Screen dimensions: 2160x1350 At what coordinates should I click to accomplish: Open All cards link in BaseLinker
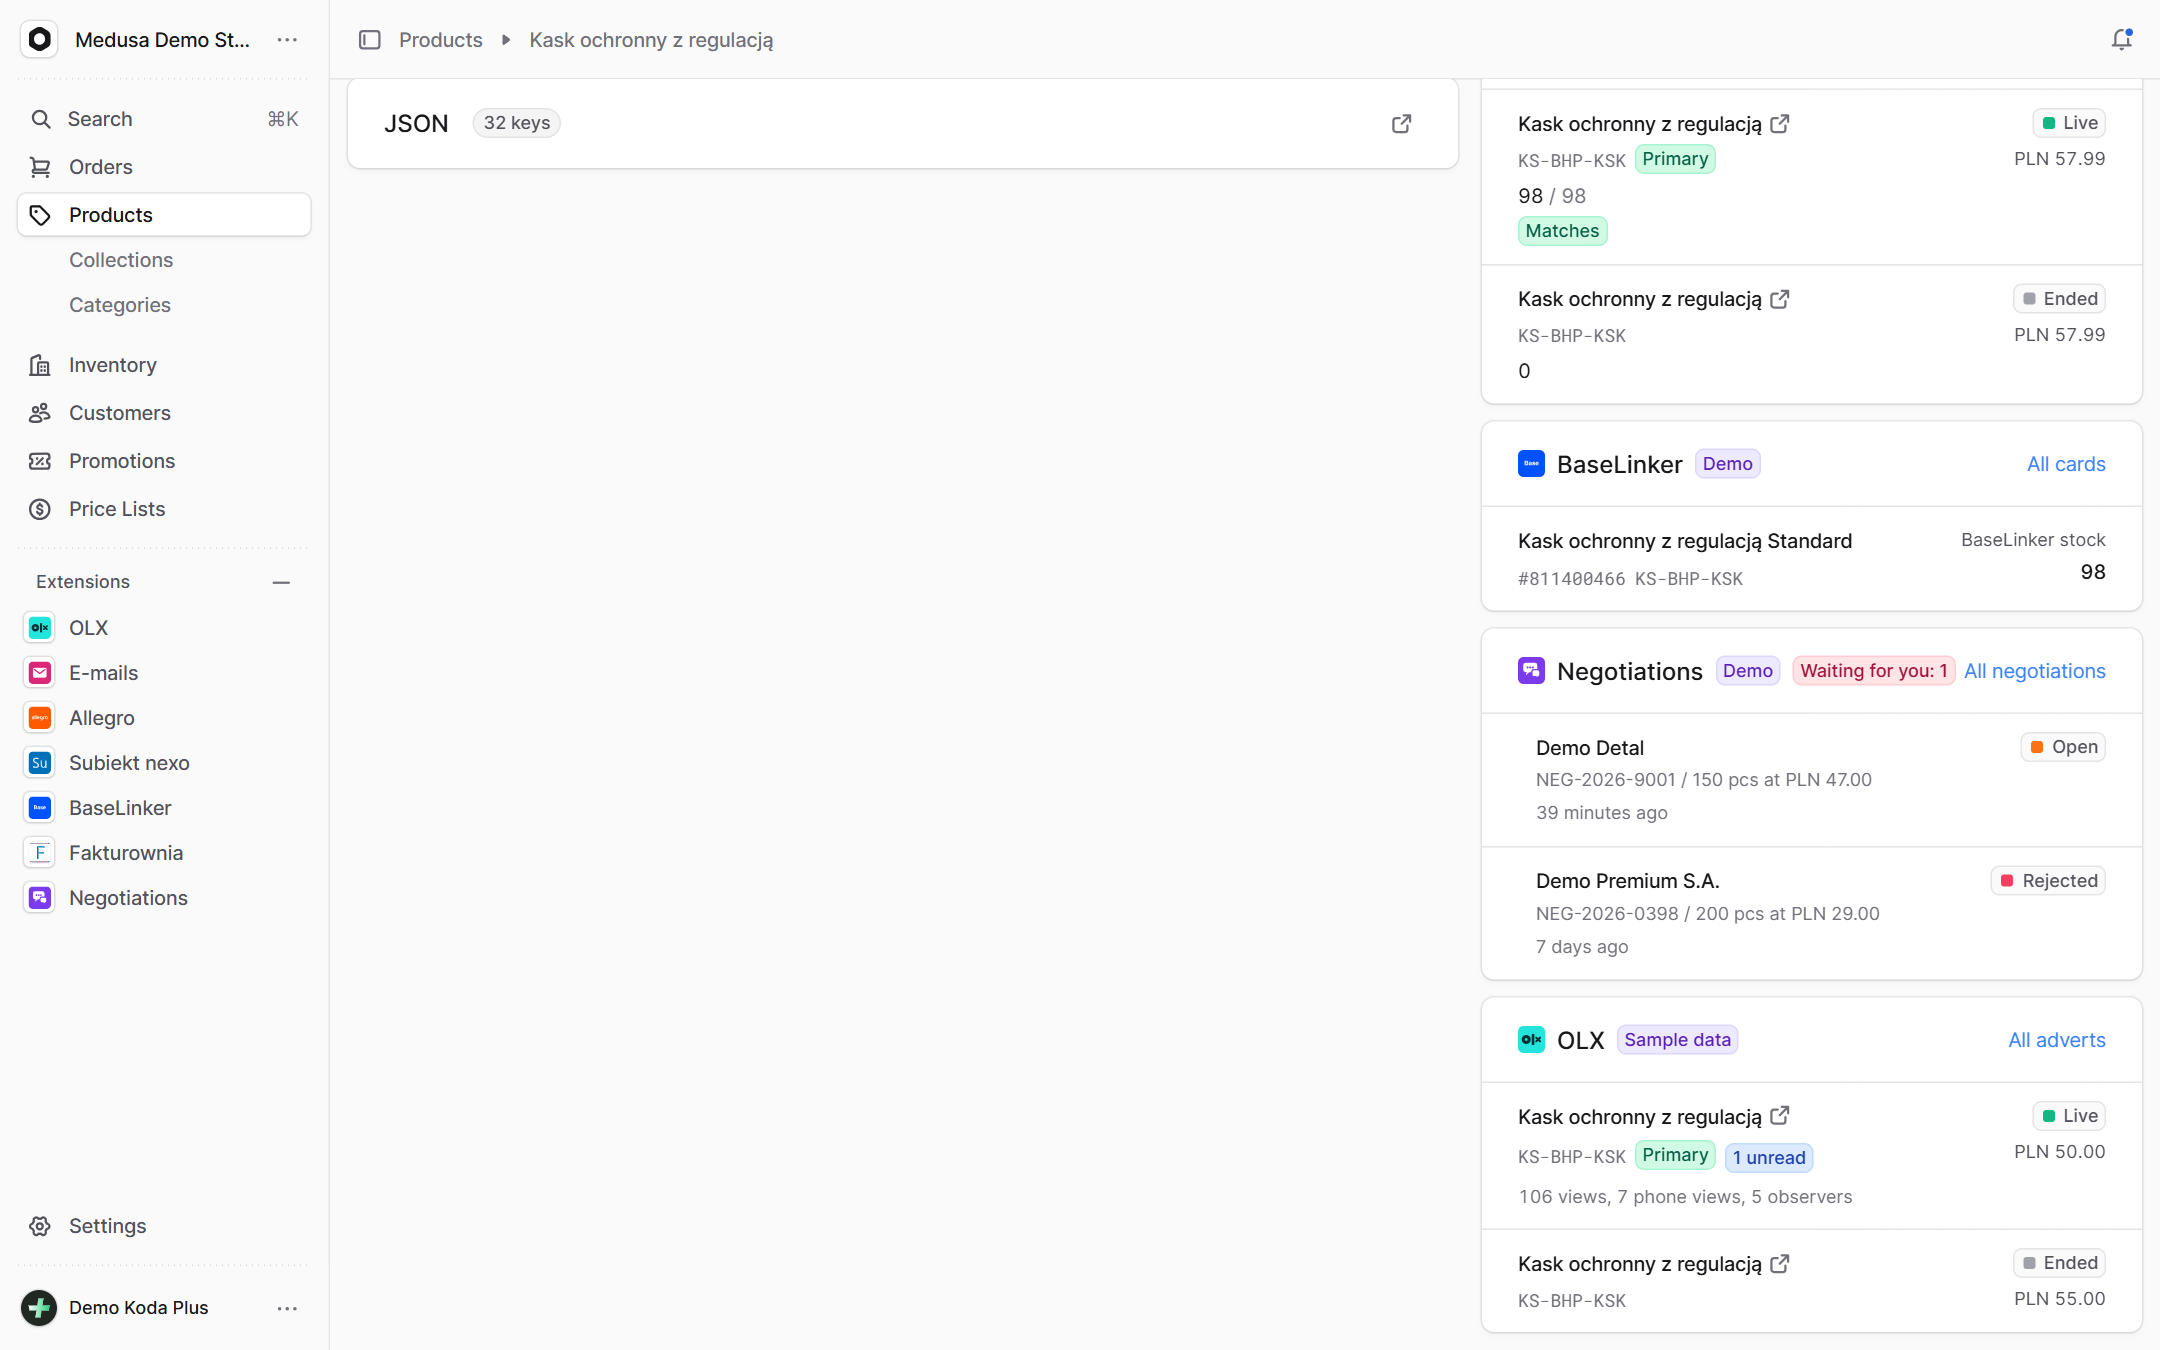[2066, 464]
